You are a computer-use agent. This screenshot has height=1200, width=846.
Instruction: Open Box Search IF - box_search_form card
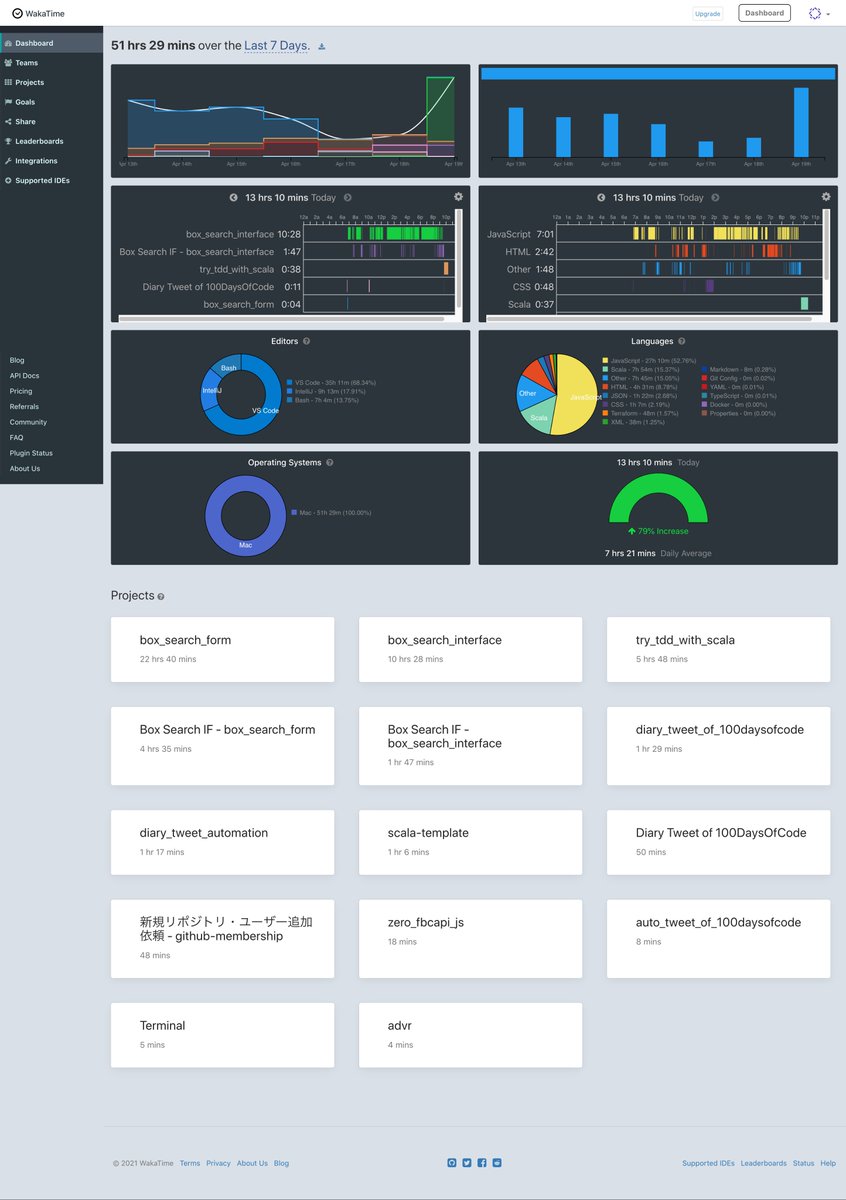coord(222,746)
